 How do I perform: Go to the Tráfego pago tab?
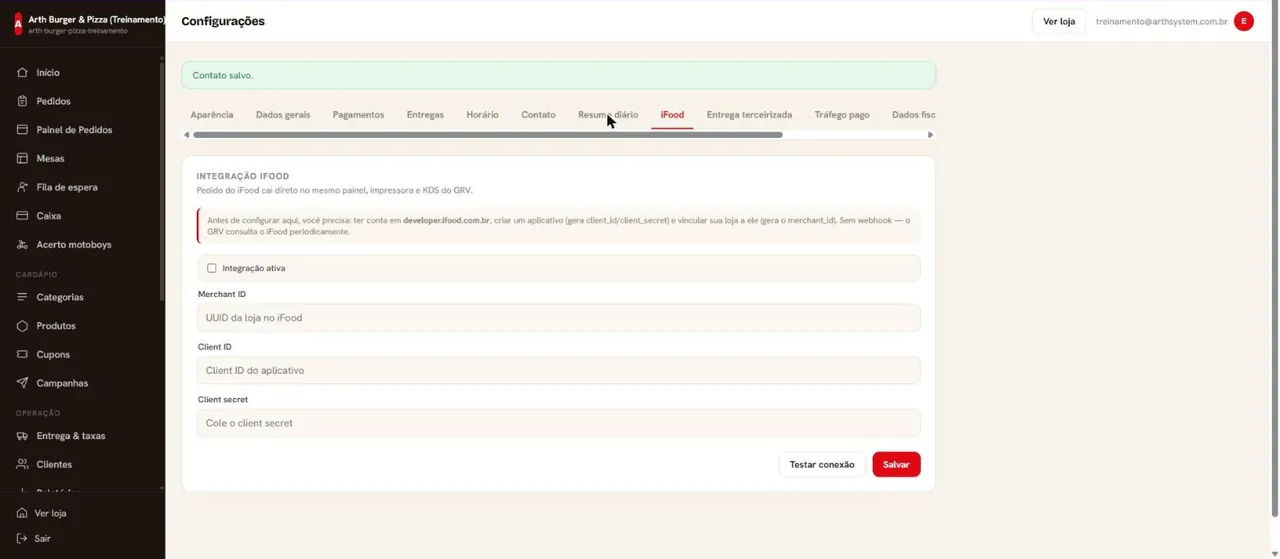click(x=842, y=115)
